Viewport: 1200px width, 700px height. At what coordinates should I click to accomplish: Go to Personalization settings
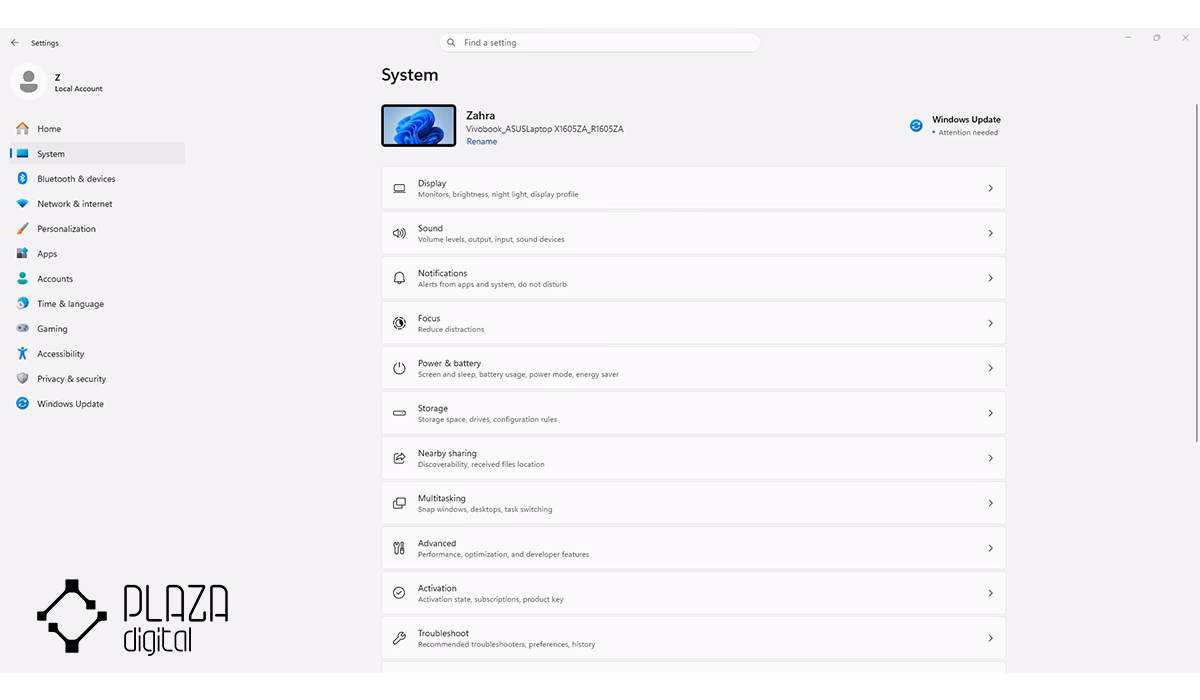(x=97, y=229)
